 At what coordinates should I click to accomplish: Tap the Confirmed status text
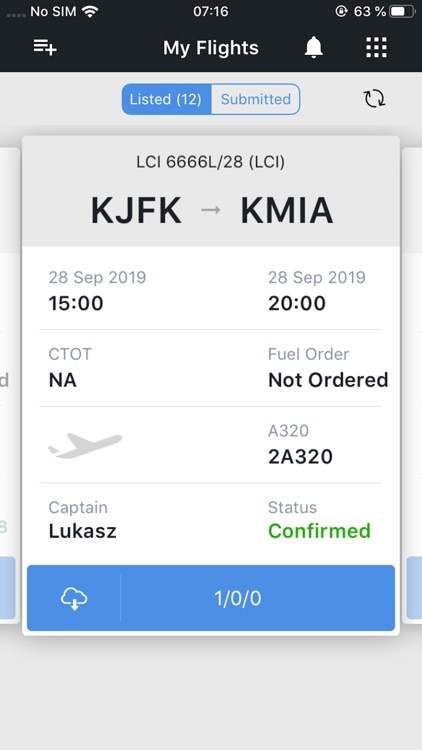click(319, 531)
